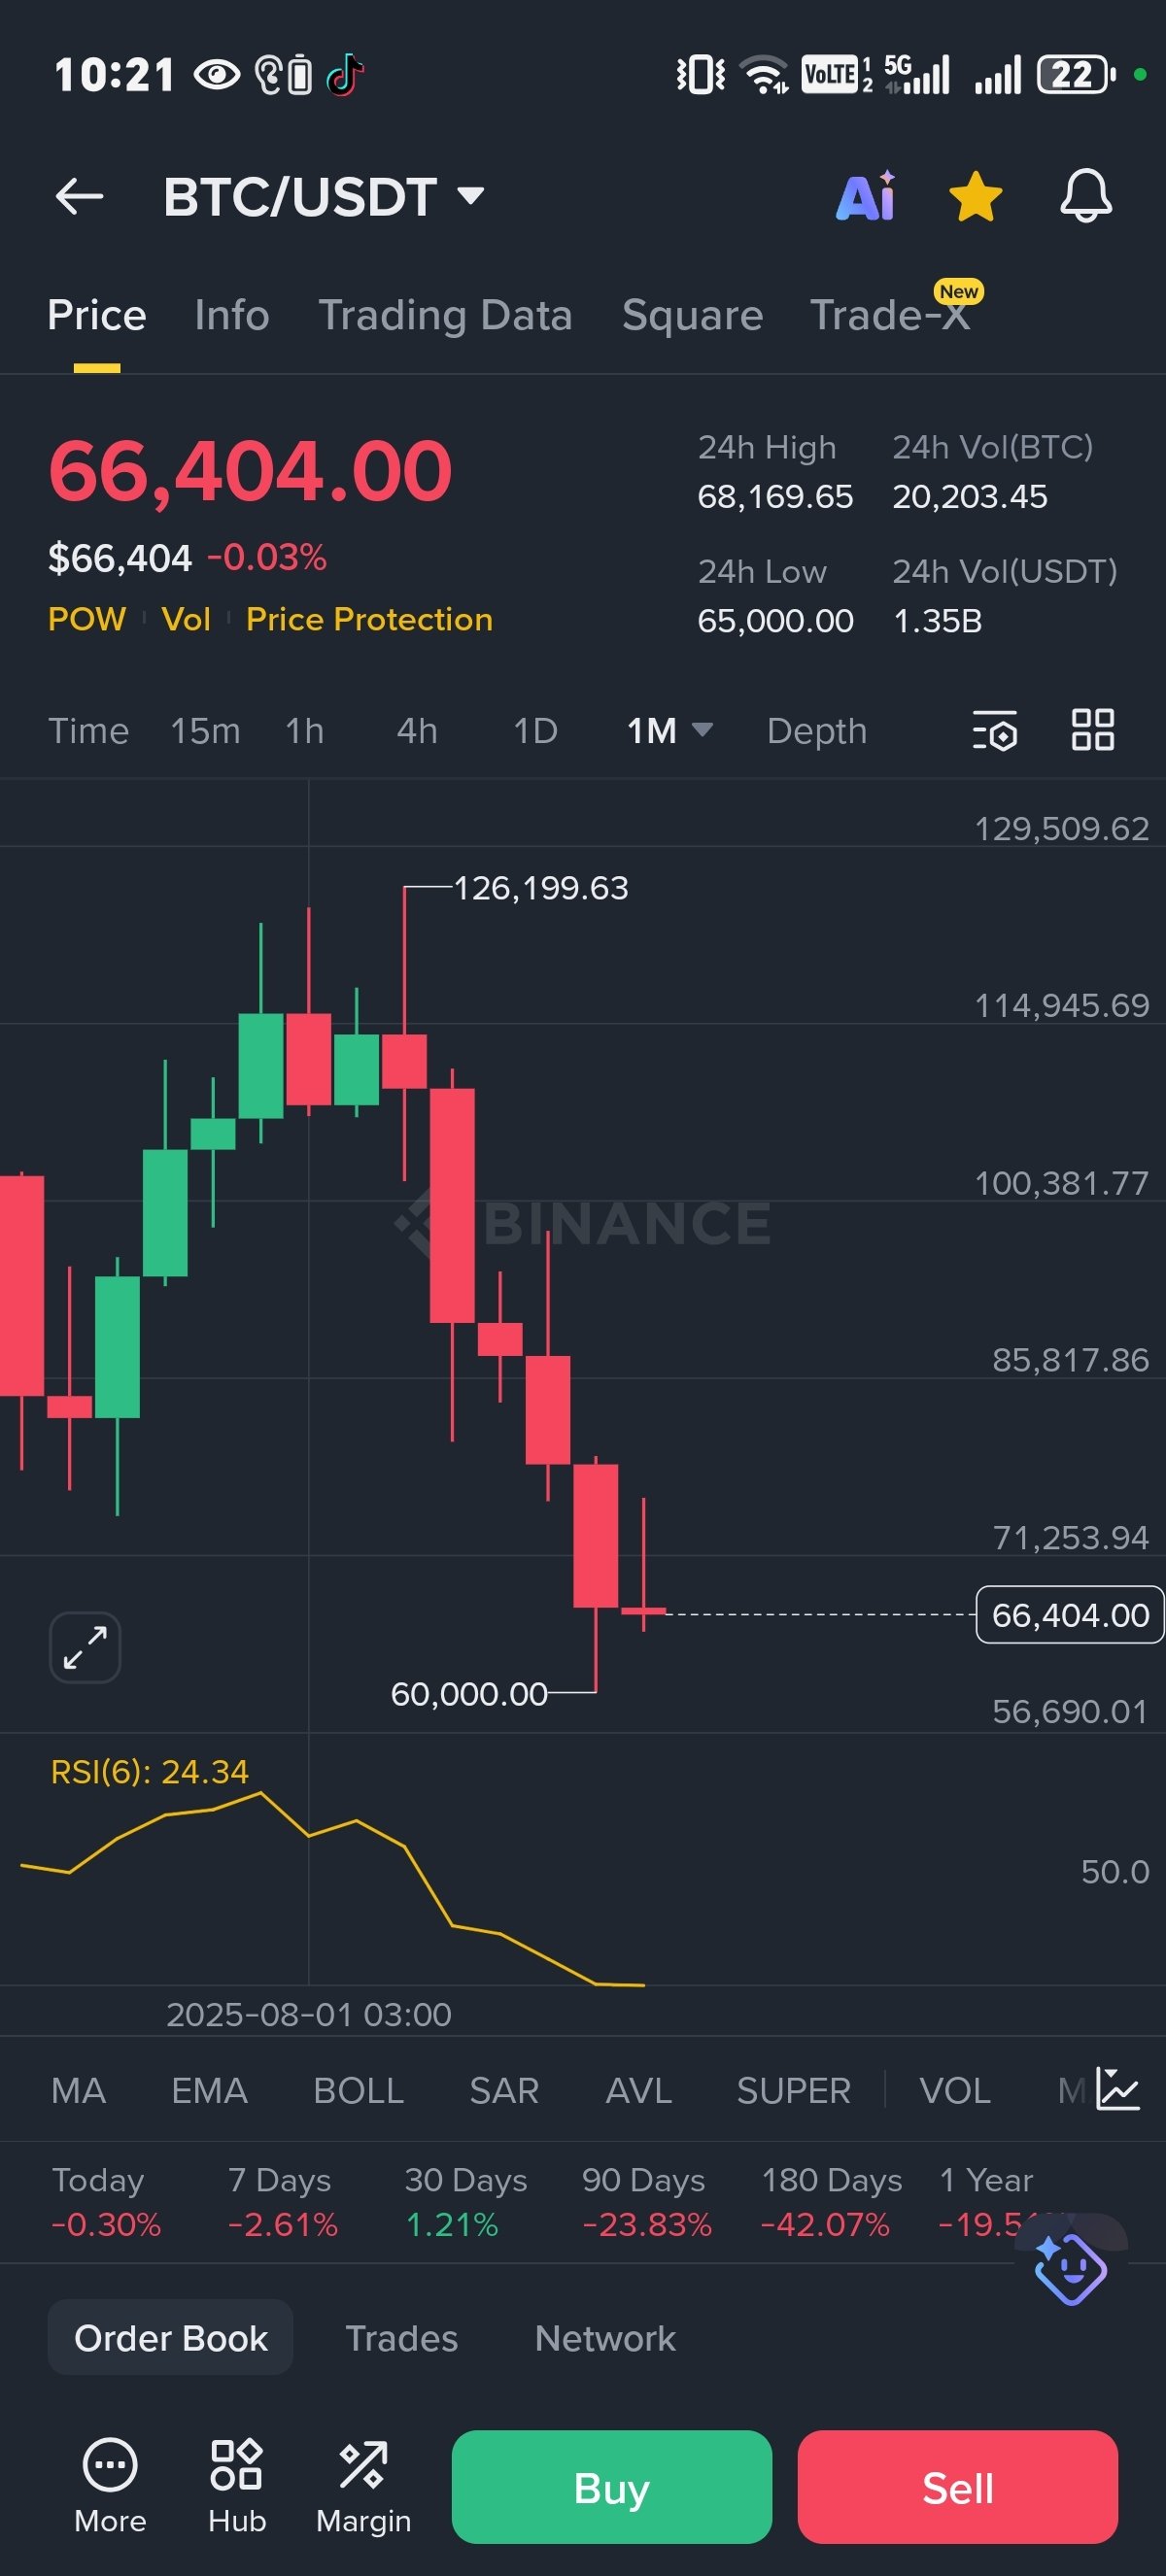Tap the TikTok status bar icon
This screenshot has width=1166, height=2576.
[344, 75]
